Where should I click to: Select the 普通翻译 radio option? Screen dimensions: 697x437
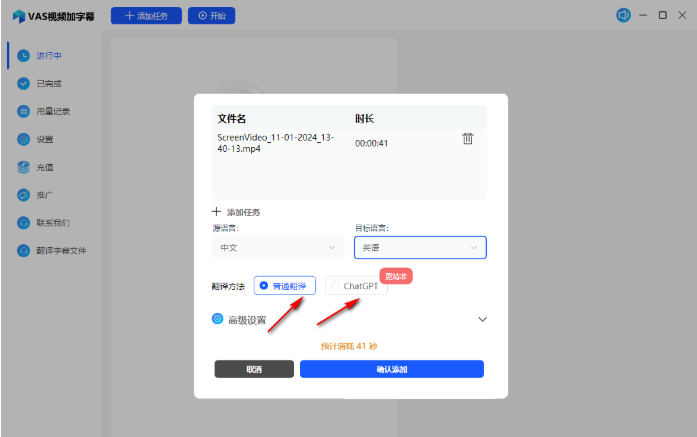pos(284,285)
